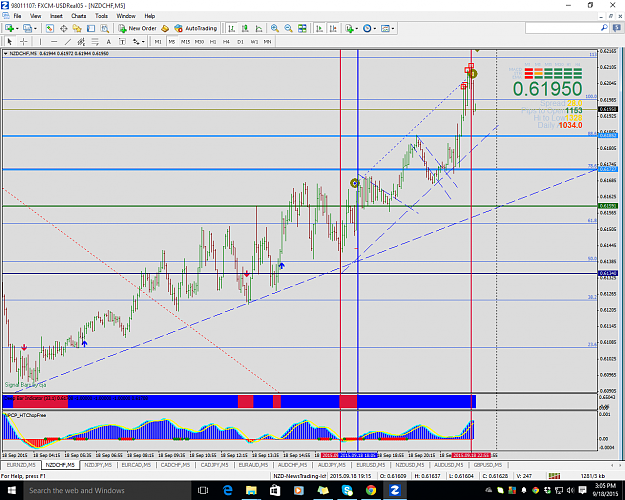Open Skype from taskbar

(x=347, y=490)
